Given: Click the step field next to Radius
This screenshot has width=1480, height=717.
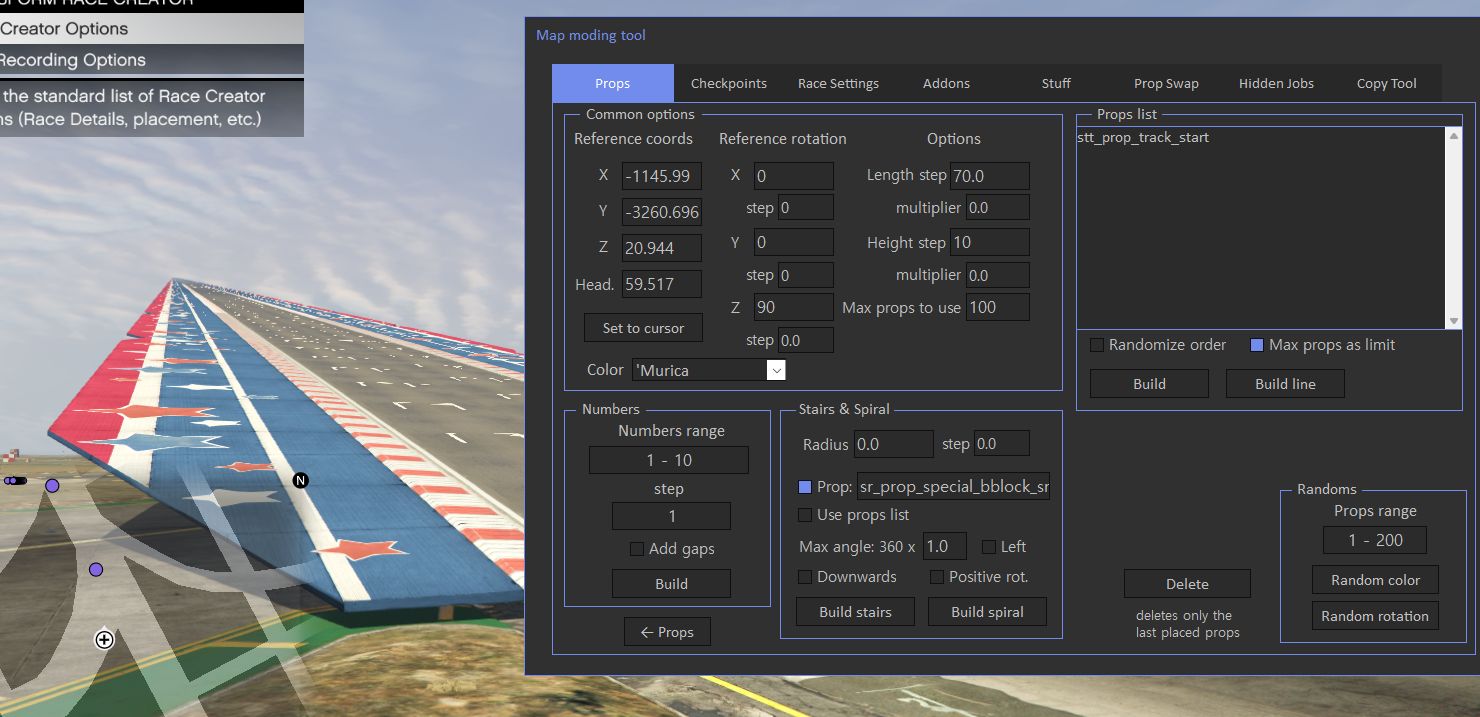Looking at the screenshot, I should (1002, 444).
